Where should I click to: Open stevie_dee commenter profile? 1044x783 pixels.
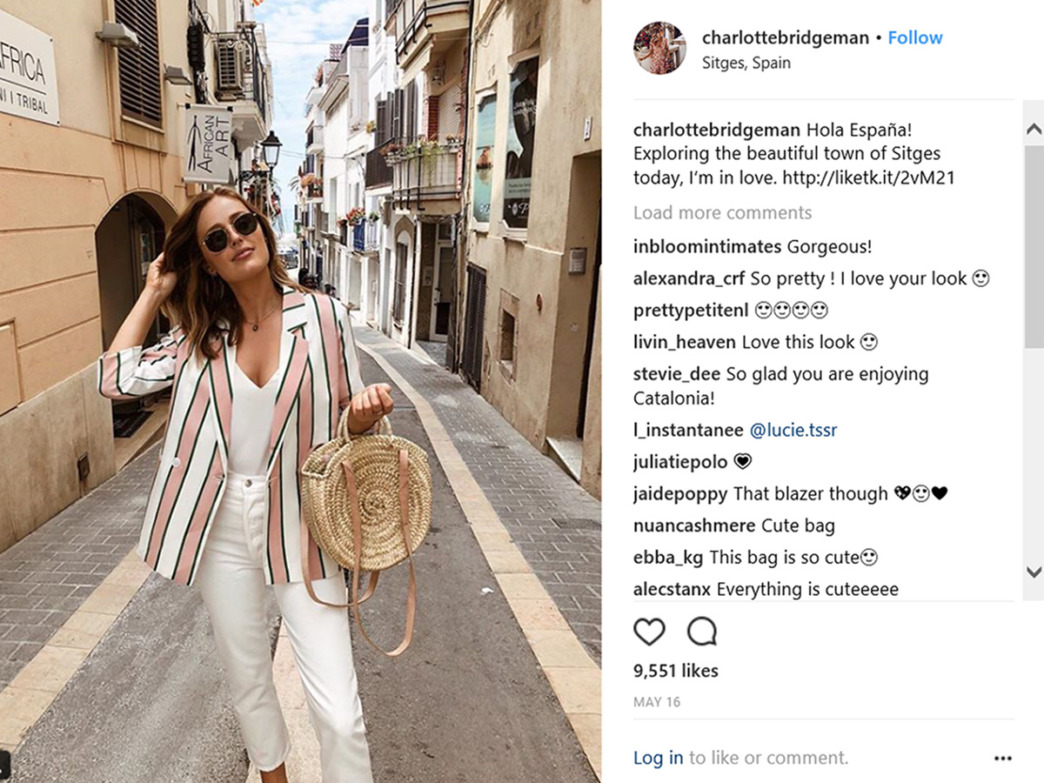(x=676, y=375)
